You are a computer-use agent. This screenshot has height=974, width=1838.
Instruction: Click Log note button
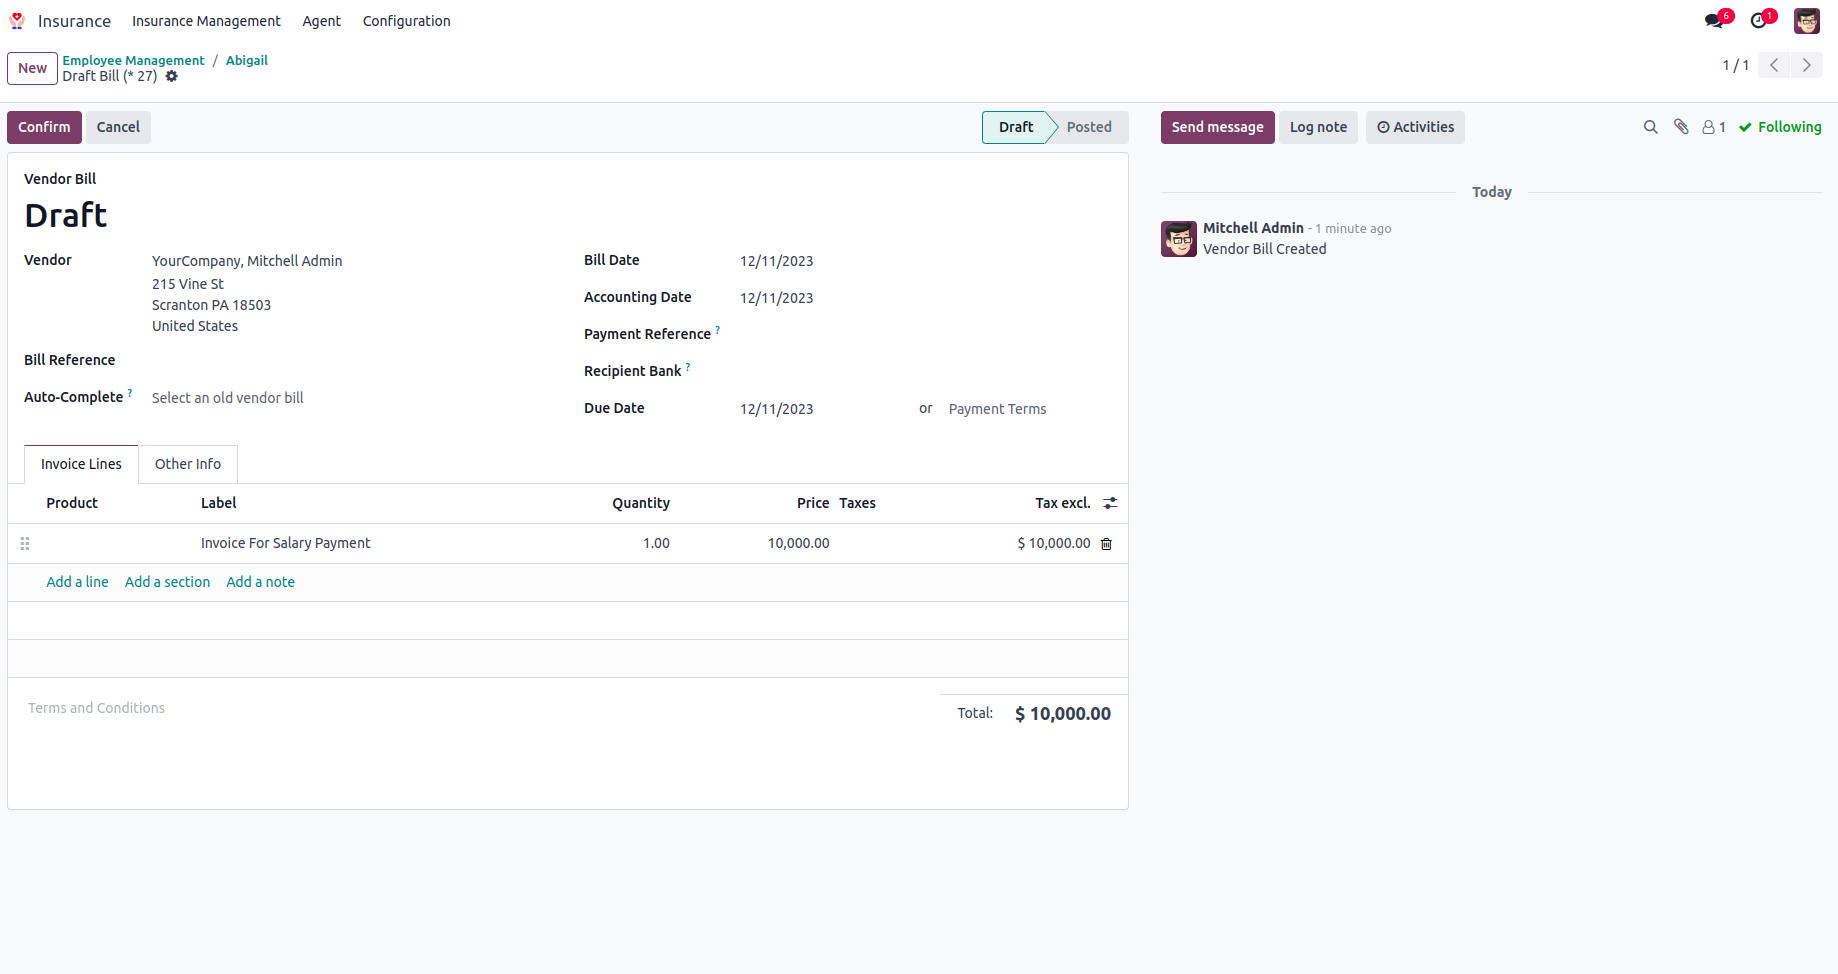(1318, 127)
